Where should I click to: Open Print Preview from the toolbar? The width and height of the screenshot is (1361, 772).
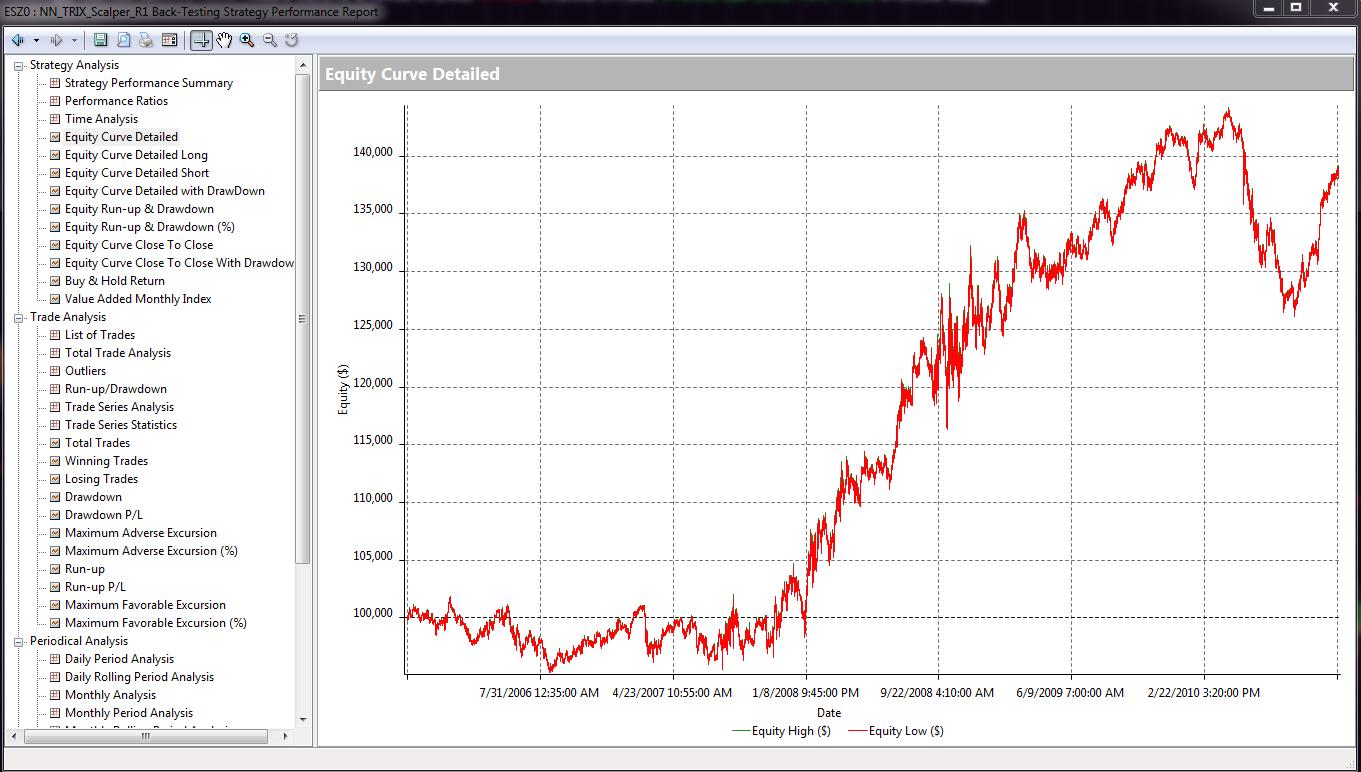123,40
